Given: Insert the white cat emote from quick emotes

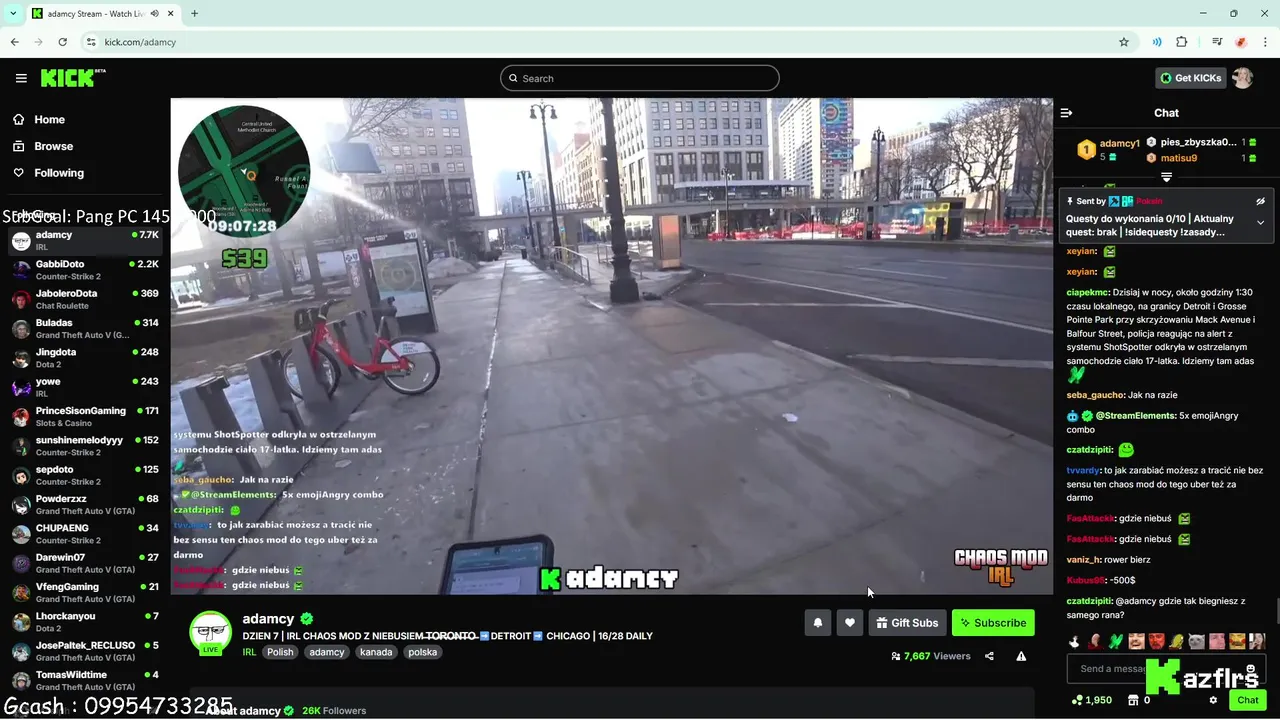Looking at the screenshot, I should click(x=1196, y=641).
